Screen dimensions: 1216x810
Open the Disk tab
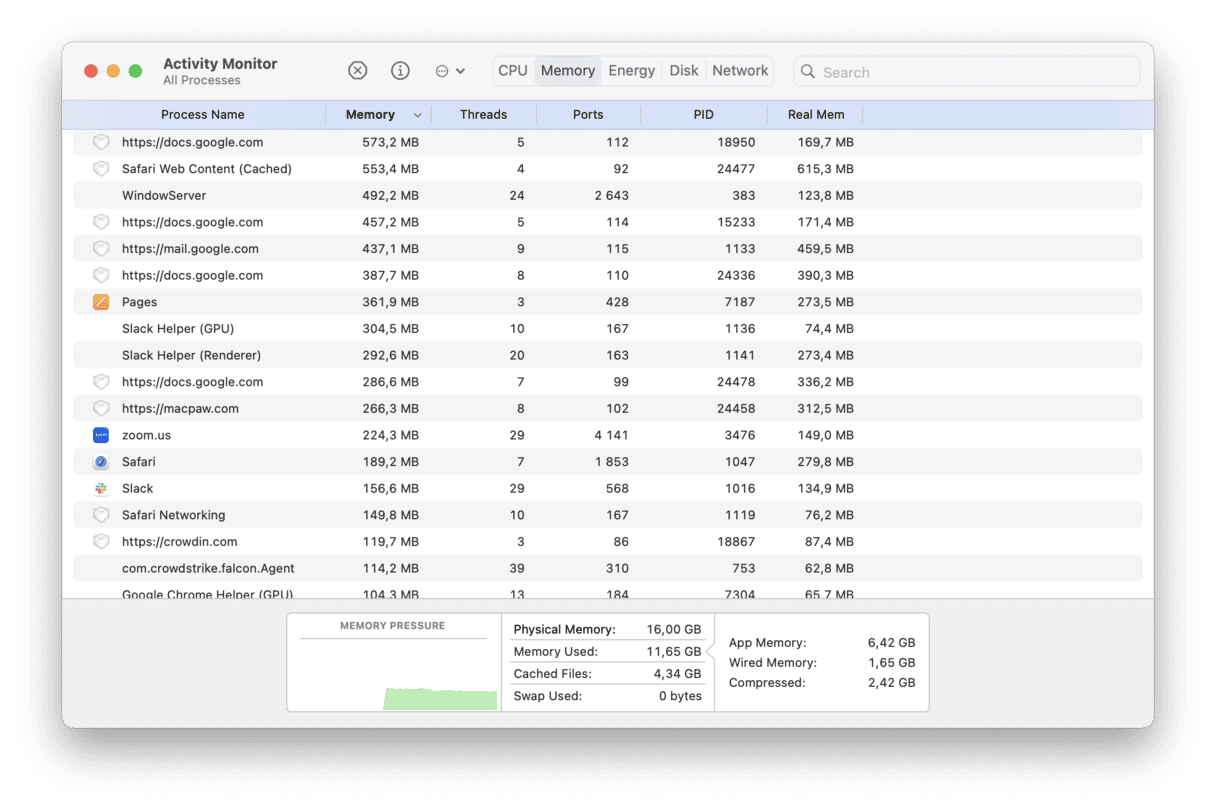[x=684, y=70]
